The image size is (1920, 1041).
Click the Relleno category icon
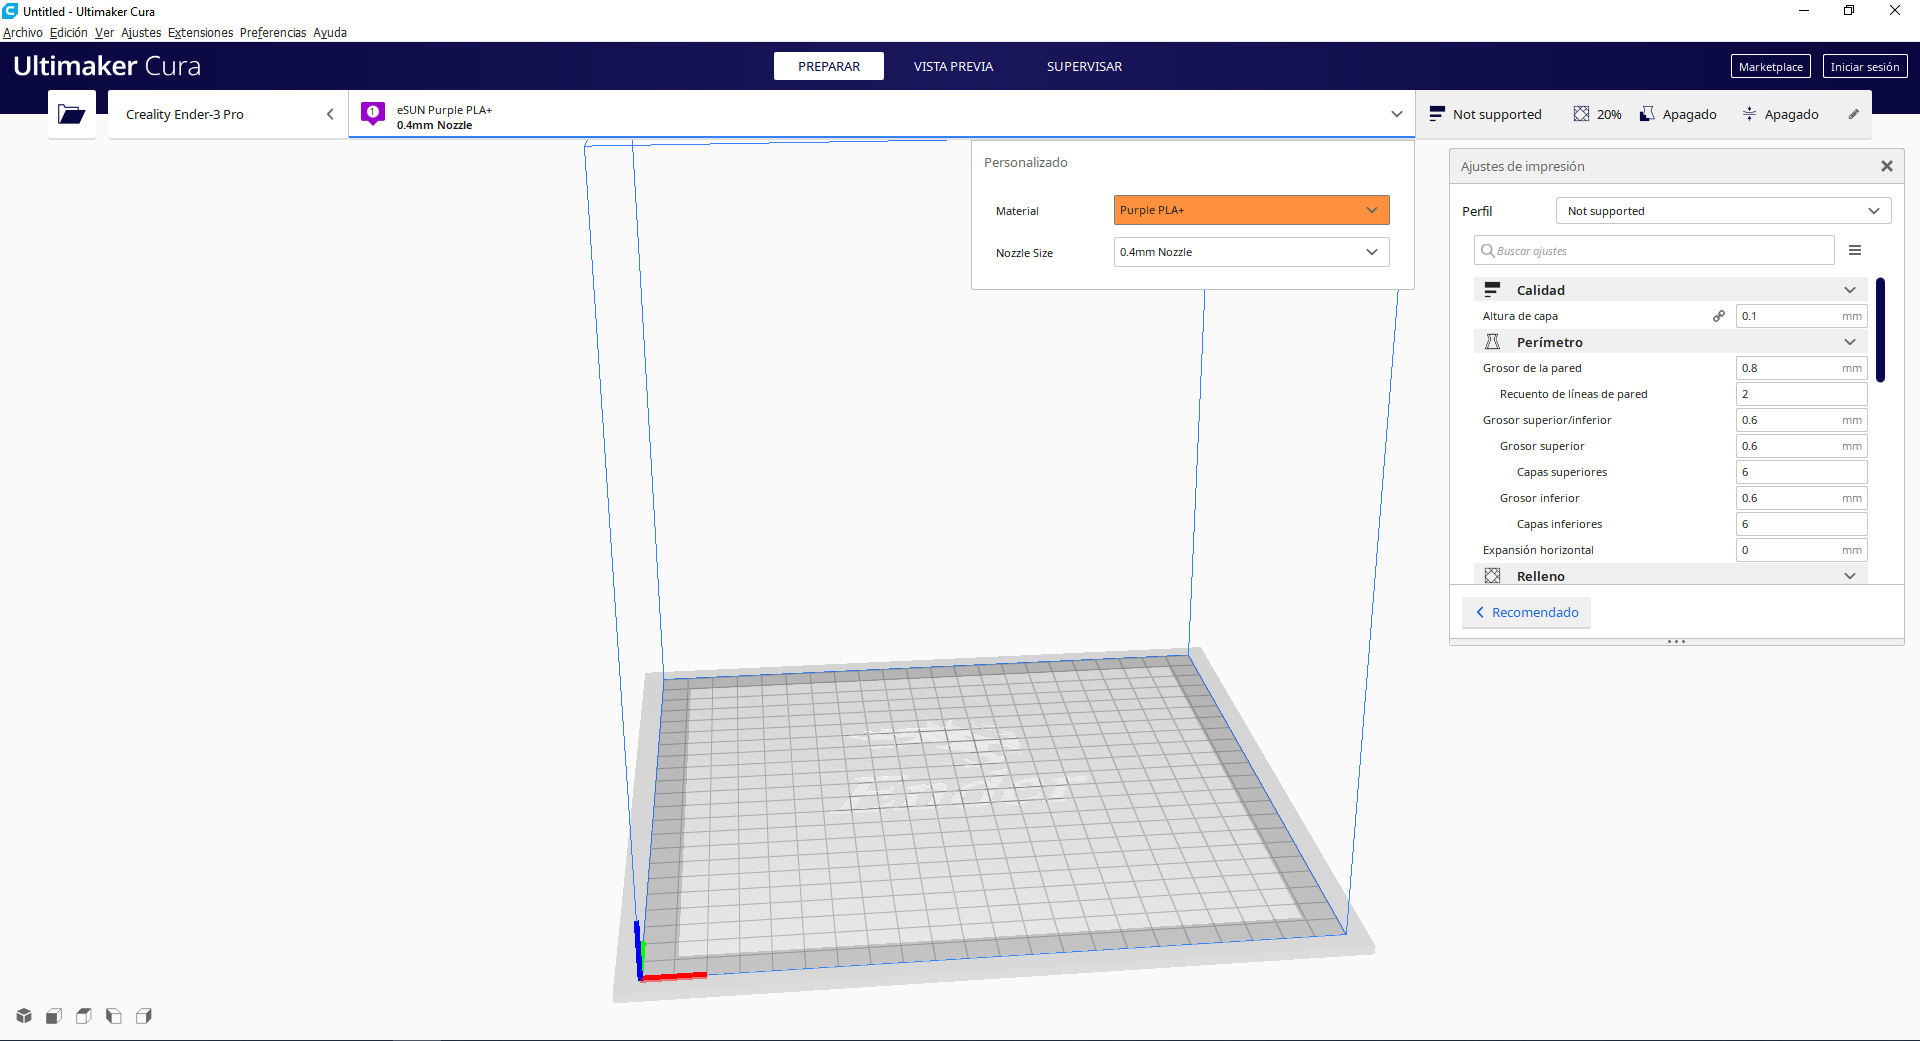pyautogui.click(x=1492, y=576)
